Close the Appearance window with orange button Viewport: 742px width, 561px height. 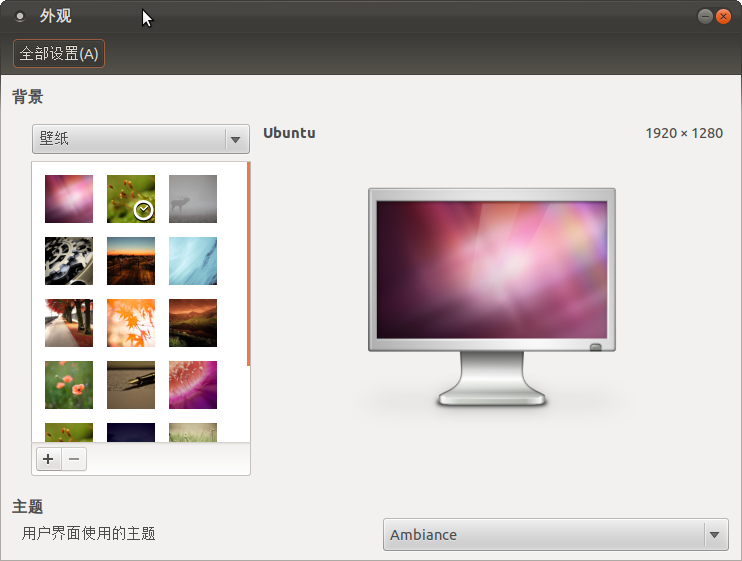tap(723, 17)
